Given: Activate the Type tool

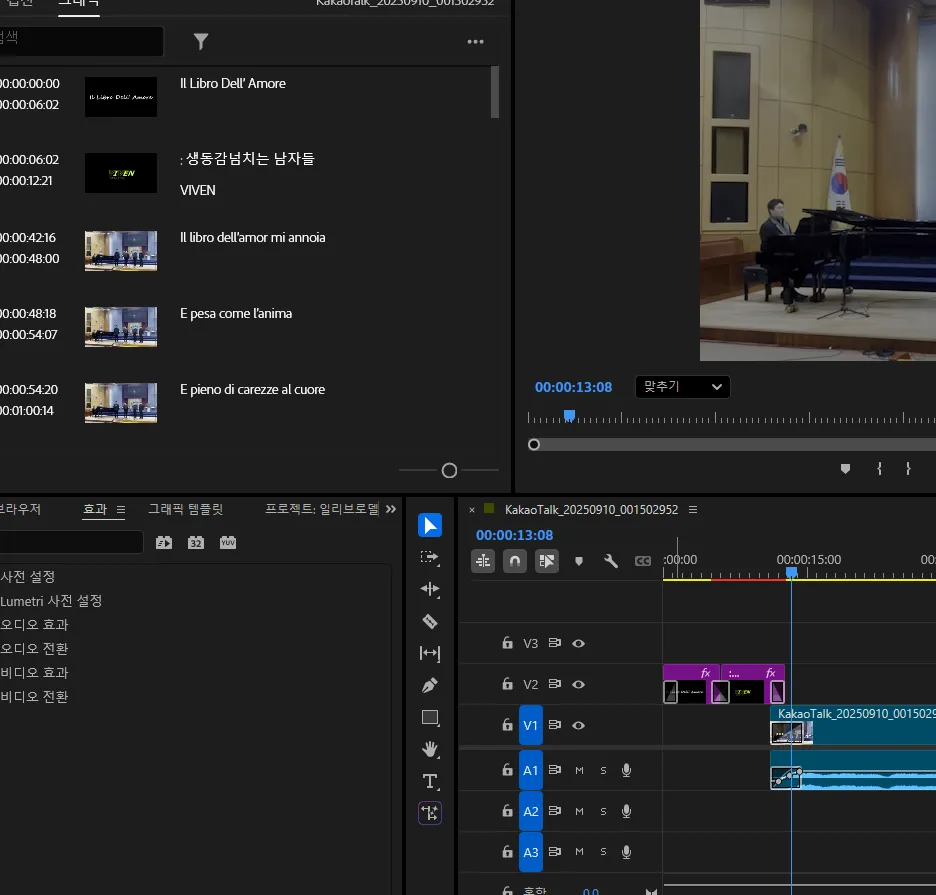Looking at the screenshot, I should point(430,781).
